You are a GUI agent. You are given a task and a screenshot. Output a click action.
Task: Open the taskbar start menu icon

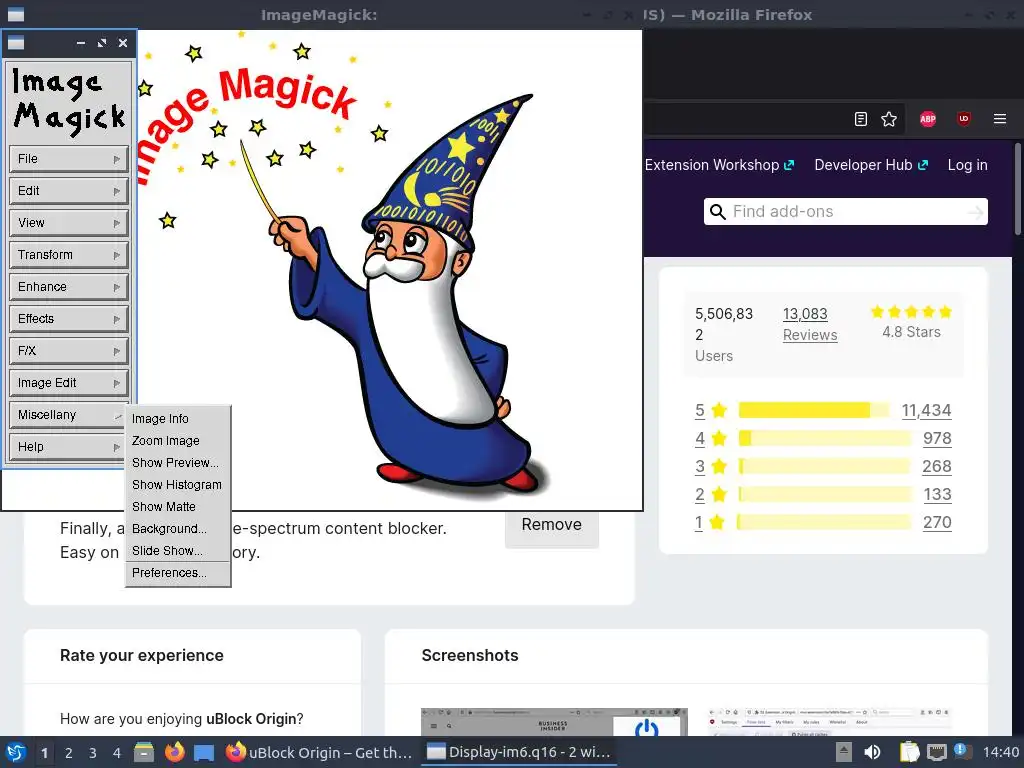(16, 752)
